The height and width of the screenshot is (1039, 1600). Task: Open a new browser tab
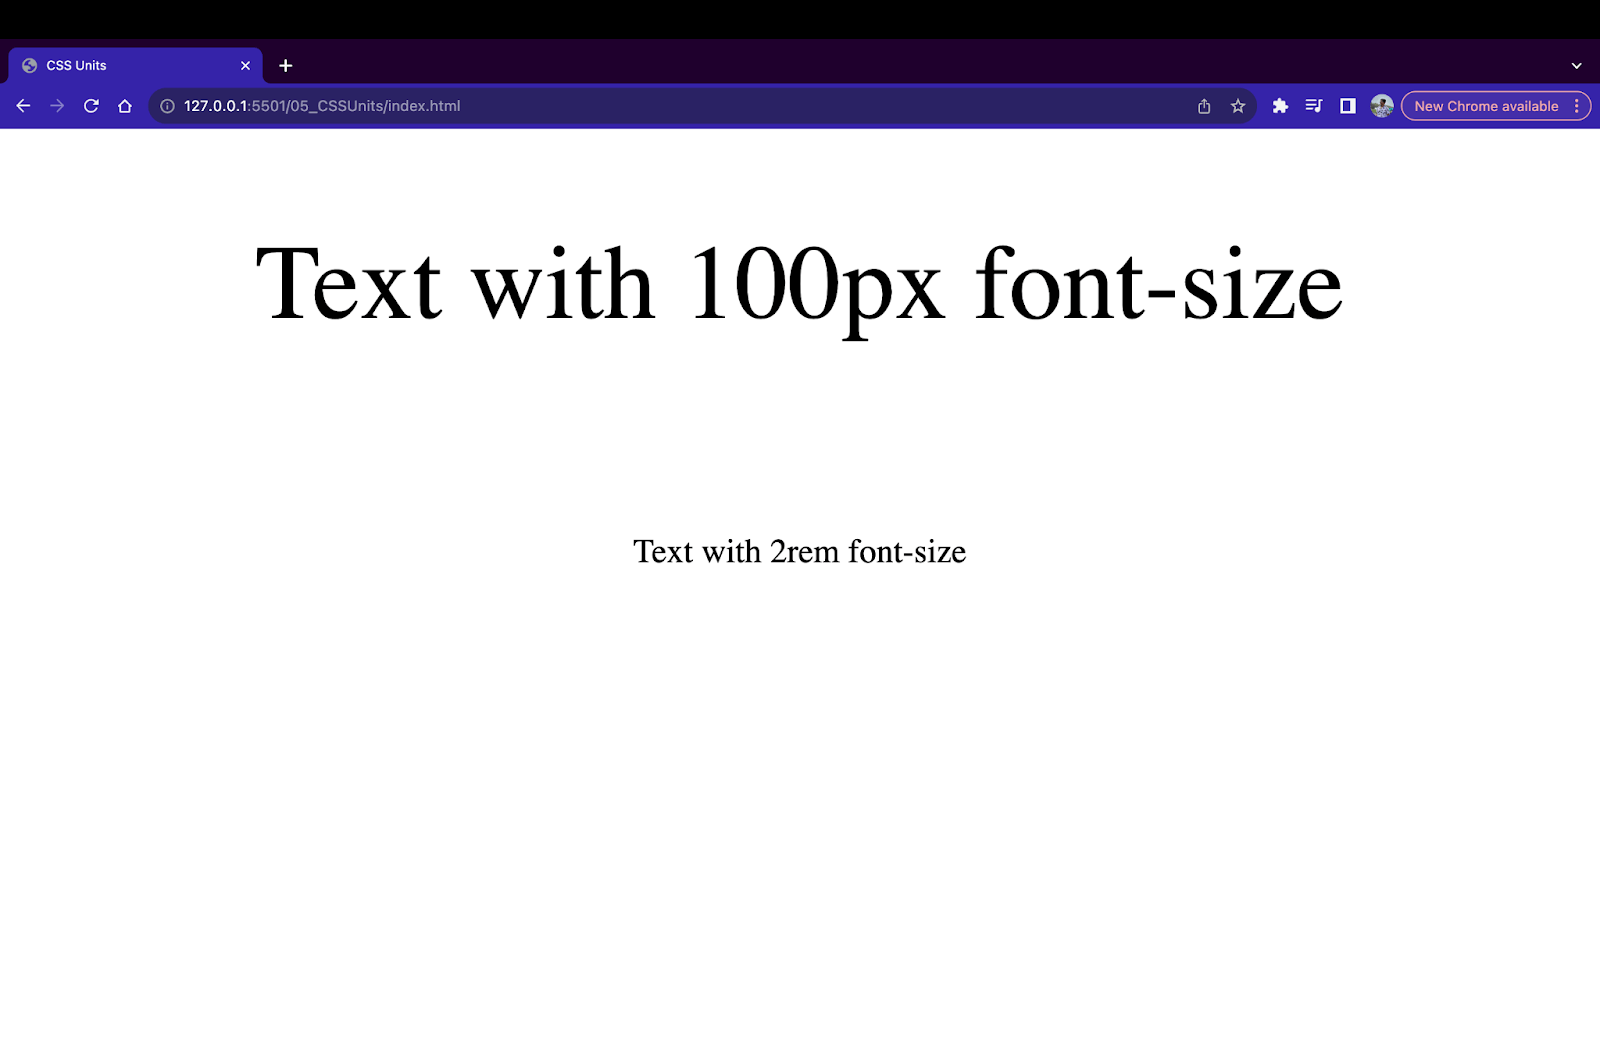tap(286, 65)
